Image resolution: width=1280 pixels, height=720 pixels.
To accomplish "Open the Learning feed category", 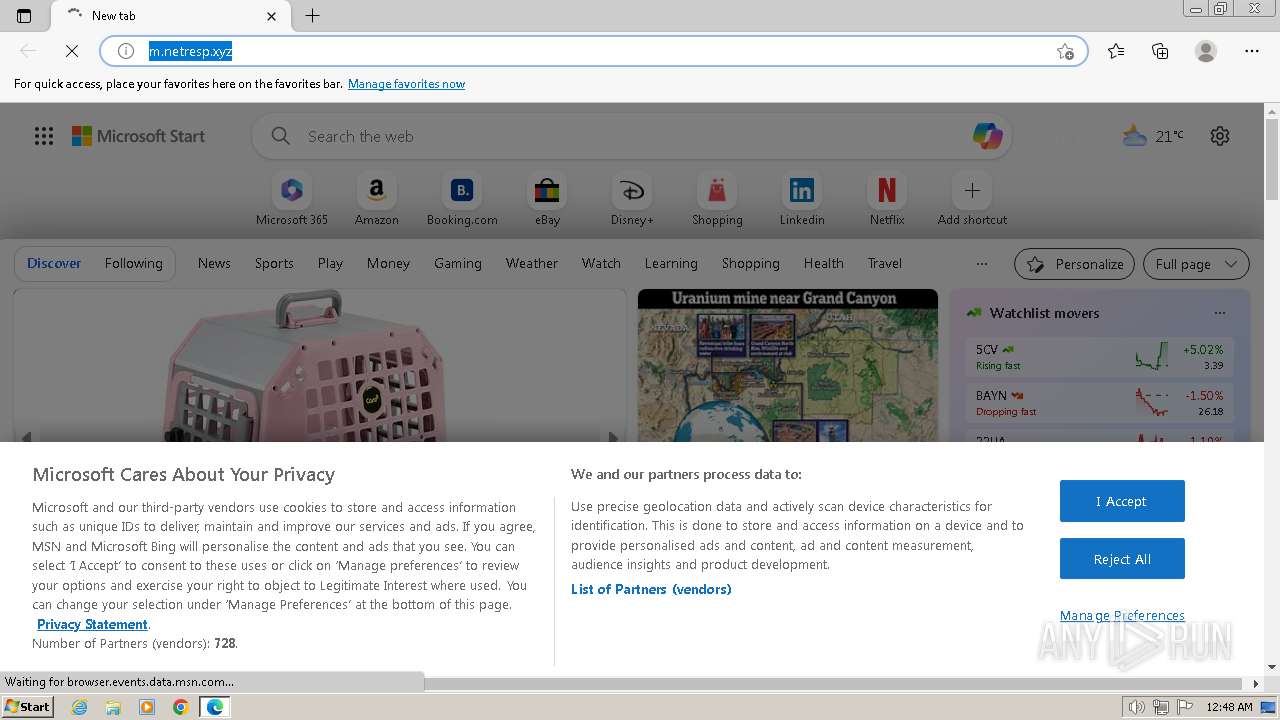I will (x=671, y=263).
